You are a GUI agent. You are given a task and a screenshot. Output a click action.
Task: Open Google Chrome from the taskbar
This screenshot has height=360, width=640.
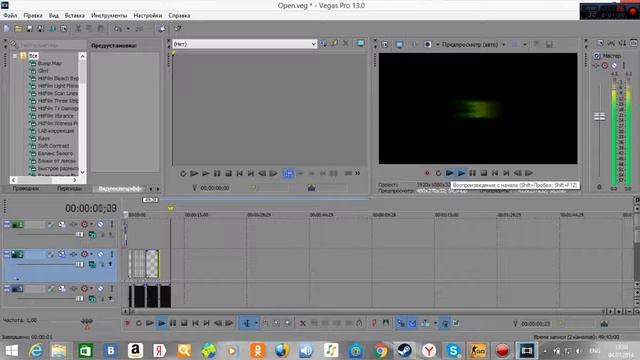[x=380, y=351]
